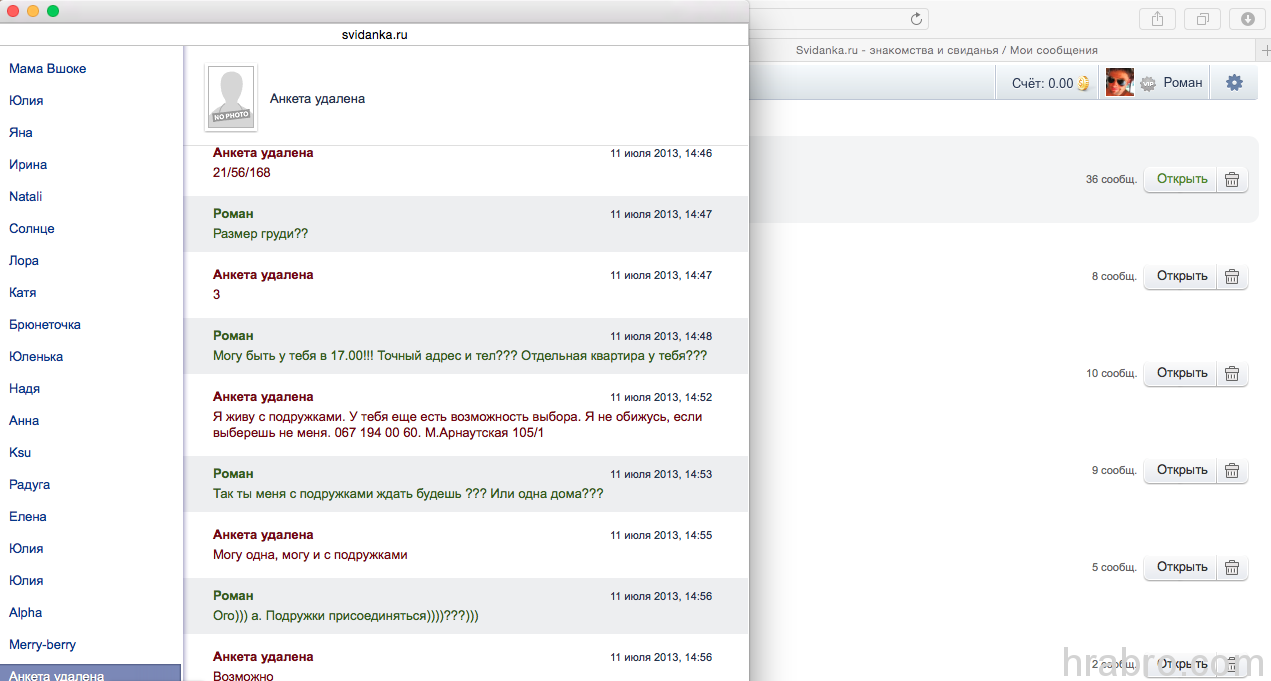Open chat with Брюнеточка
This screenshot has width=1271, height=681.
pos(45,325)
